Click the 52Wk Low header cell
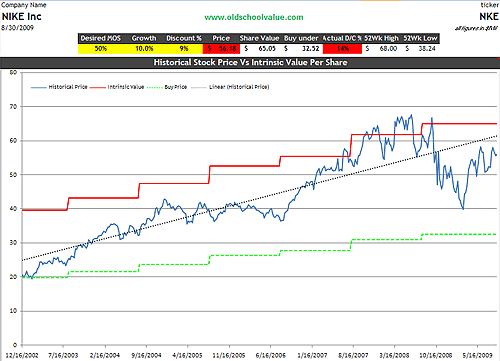 [420, 38]
